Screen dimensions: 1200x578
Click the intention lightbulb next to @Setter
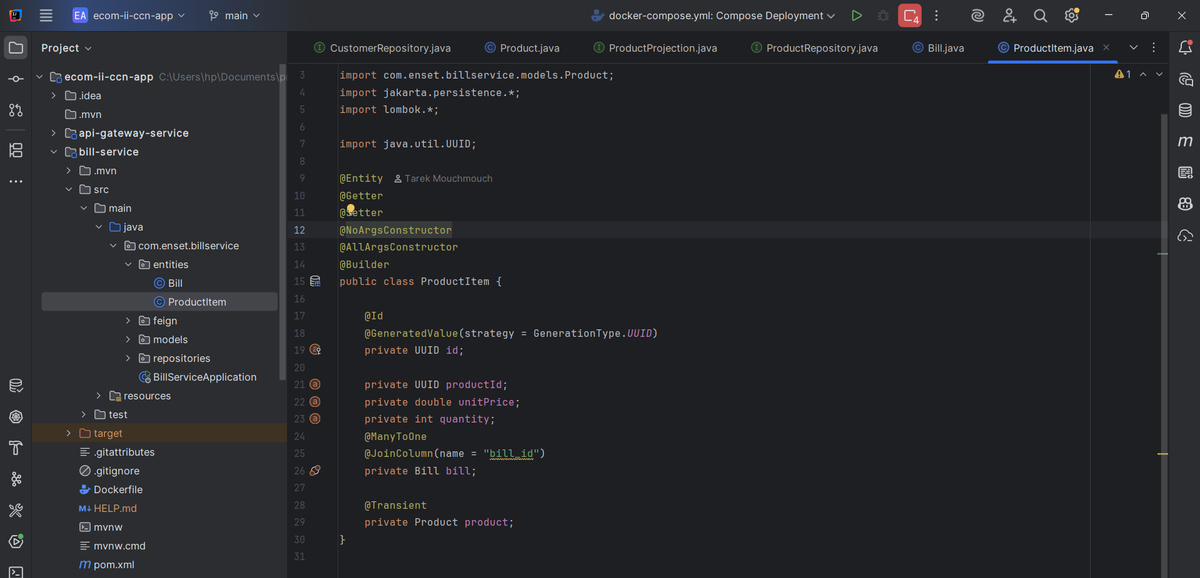pos(351,210)
